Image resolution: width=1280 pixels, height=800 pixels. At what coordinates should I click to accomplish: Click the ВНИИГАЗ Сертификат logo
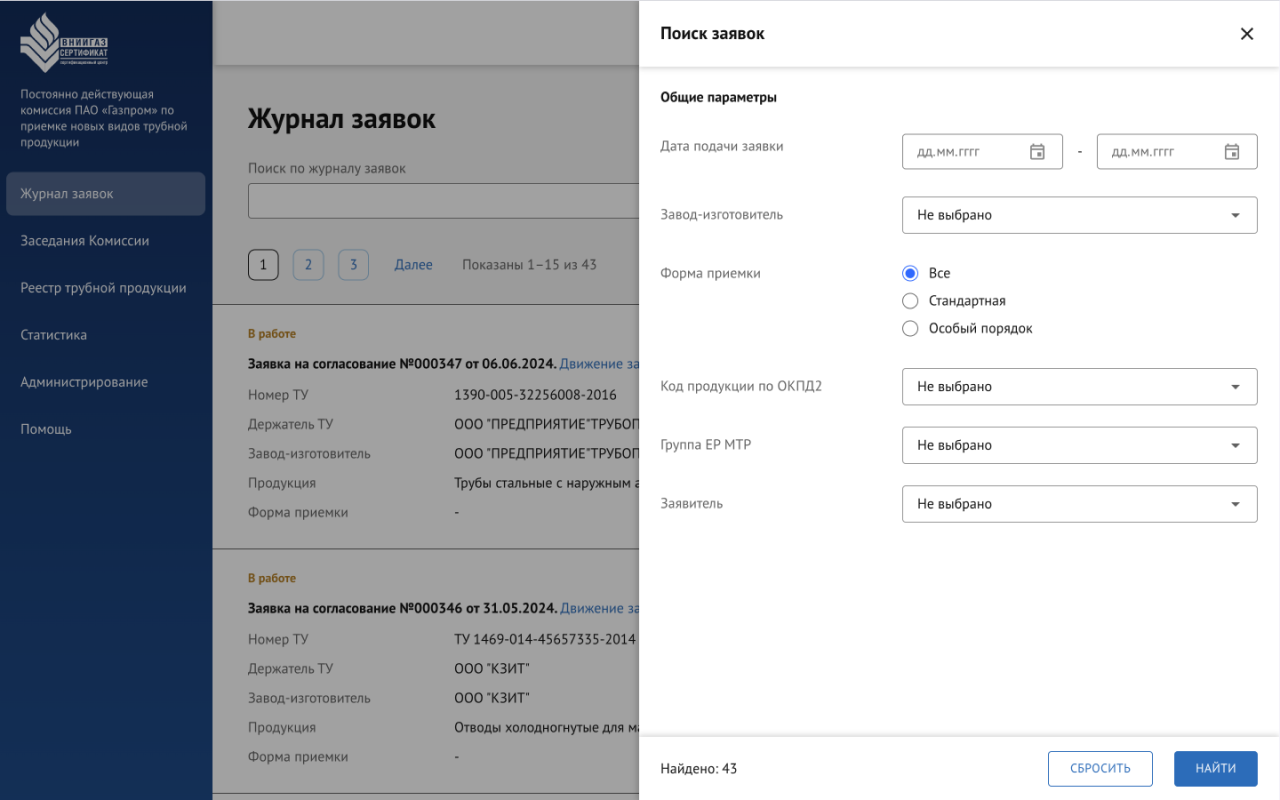tap(64, 43)
